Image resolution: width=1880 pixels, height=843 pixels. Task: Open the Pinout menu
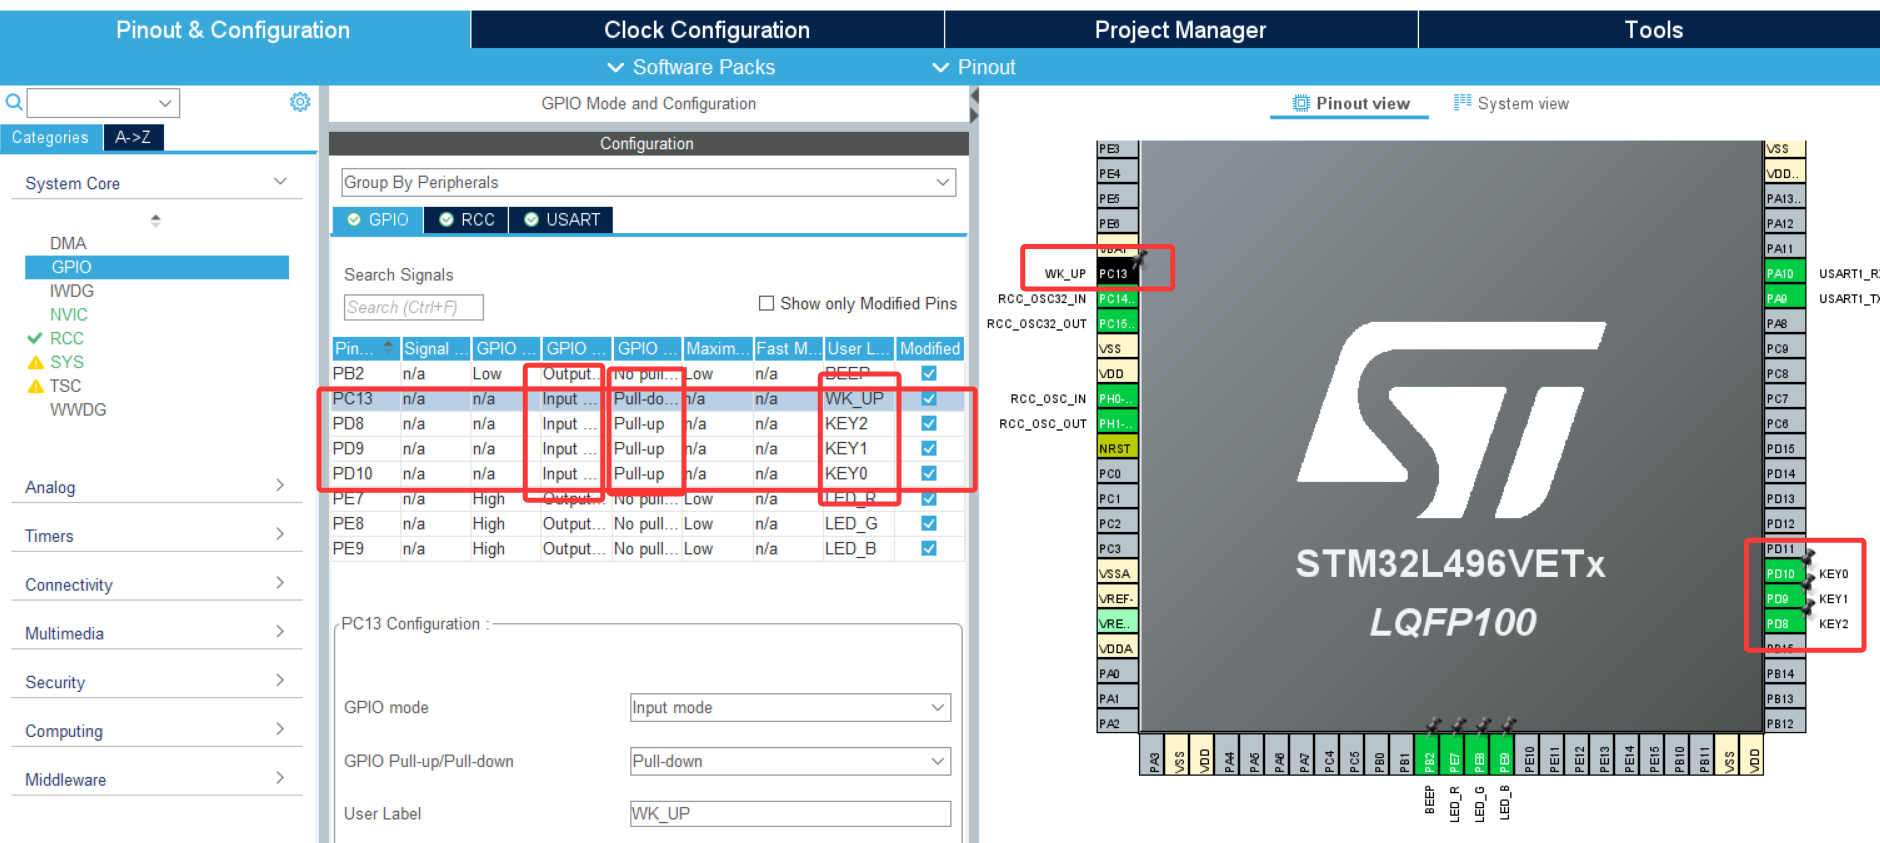973,67
